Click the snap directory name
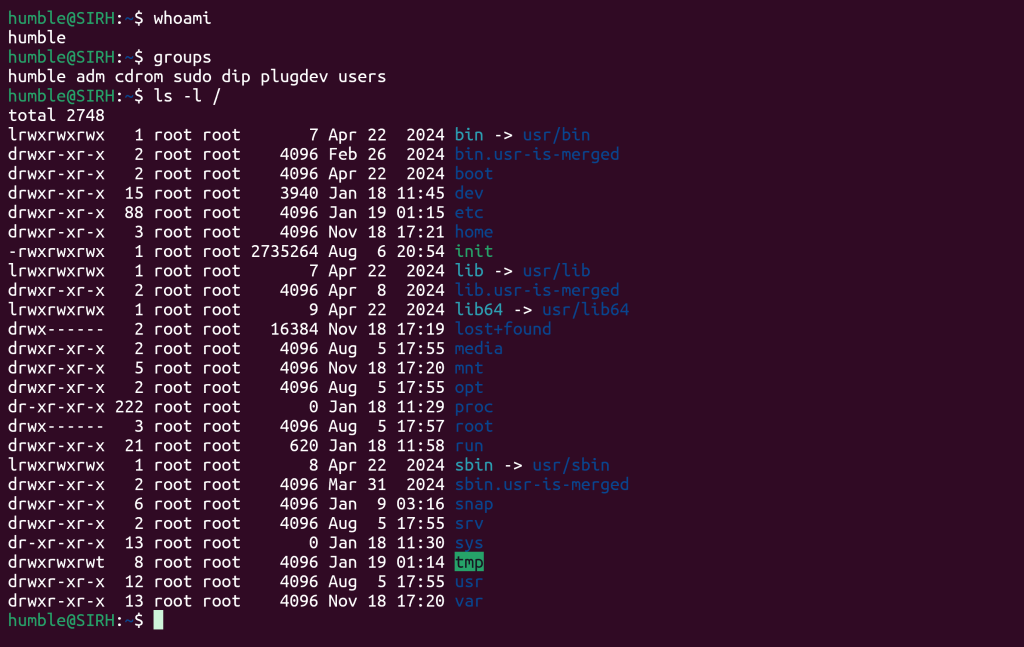Screen dimensions: 1024x647 [x=473, y=504]
